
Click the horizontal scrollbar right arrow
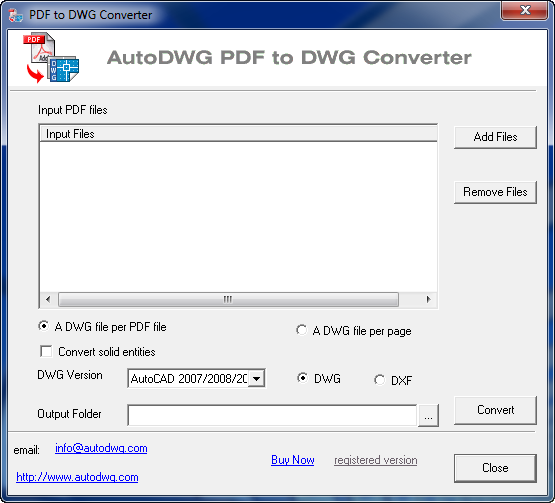point(428,299)
